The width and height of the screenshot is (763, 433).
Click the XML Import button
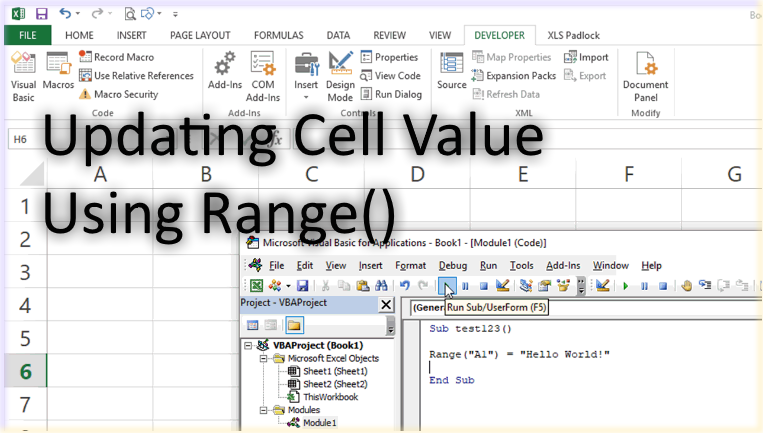[586, 57]
